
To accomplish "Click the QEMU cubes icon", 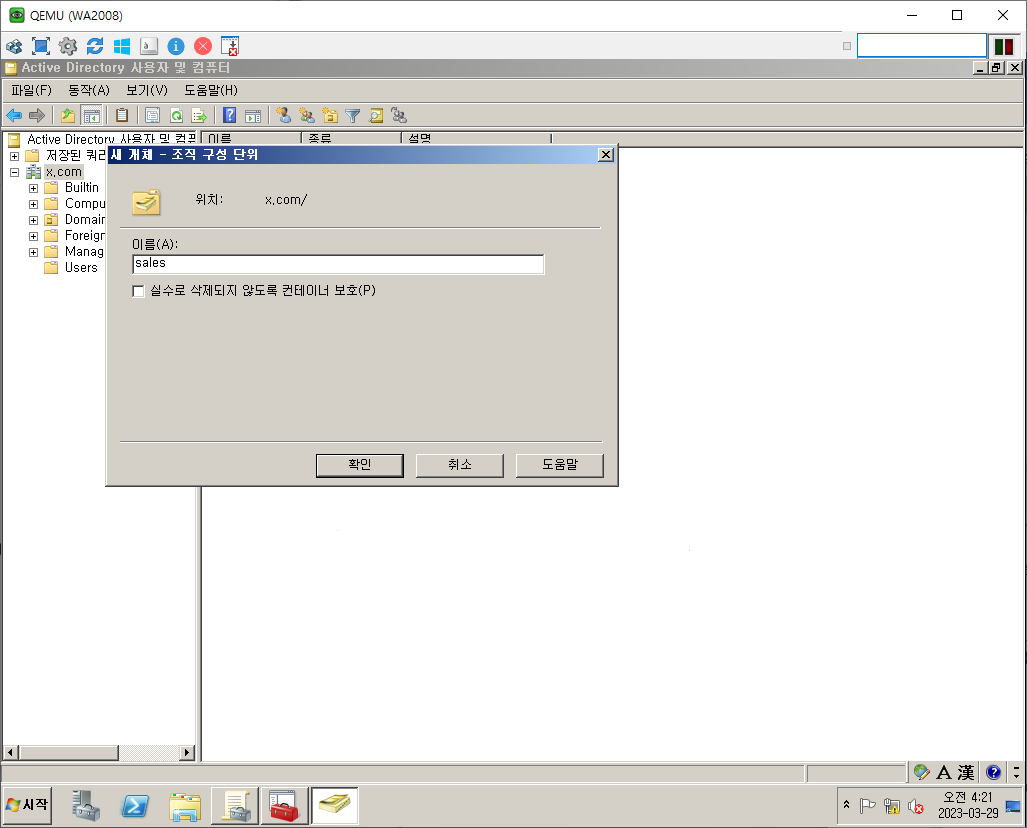I will pos(14,47).
